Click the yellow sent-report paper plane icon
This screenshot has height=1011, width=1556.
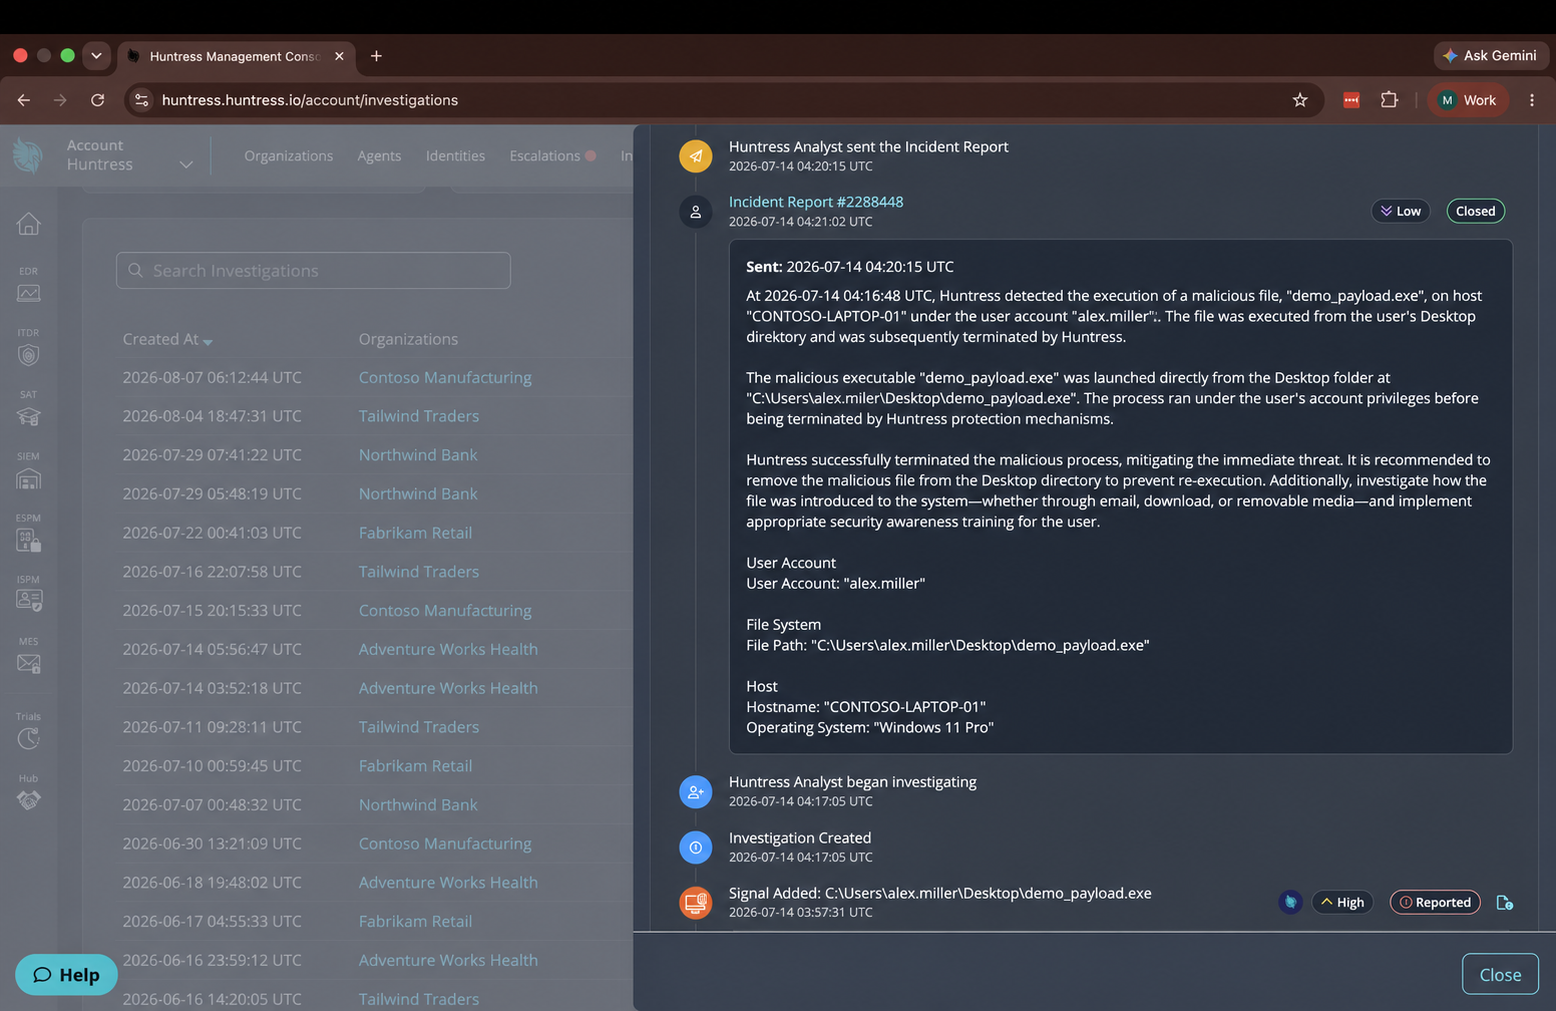pyautogui.click(x=695, y=156)
